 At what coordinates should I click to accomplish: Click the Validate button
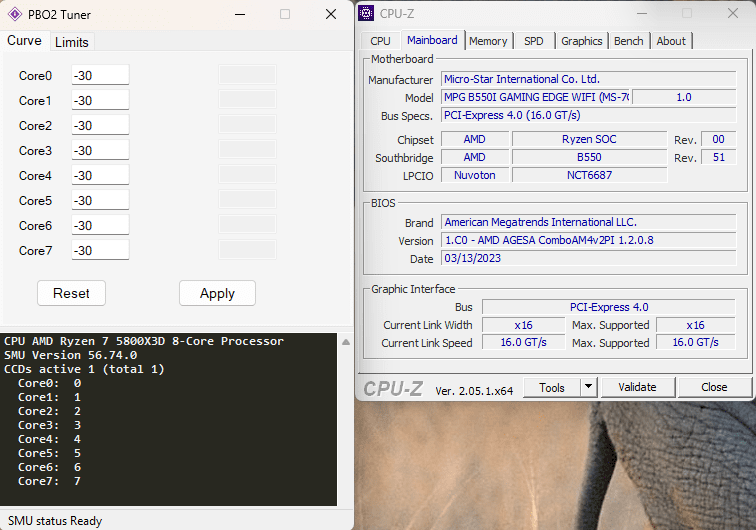pos(637,387)
